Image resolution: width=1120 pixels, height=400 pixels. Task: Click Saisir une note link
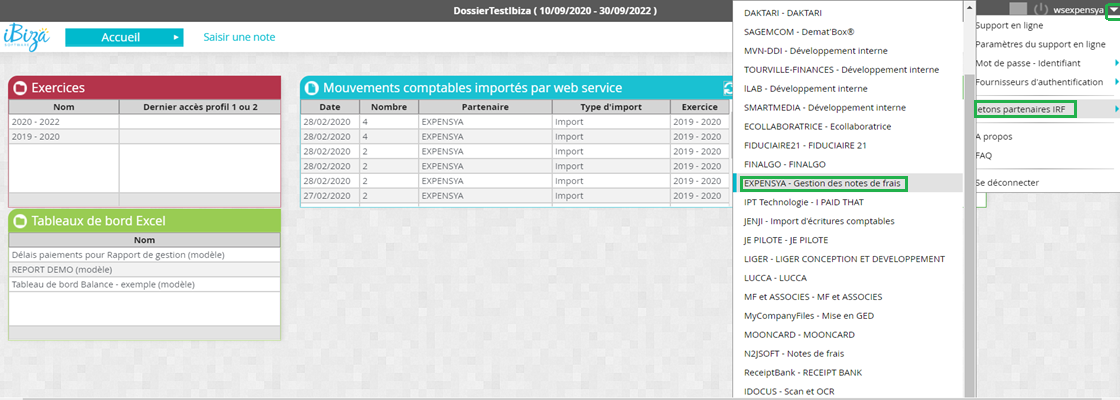239,37
